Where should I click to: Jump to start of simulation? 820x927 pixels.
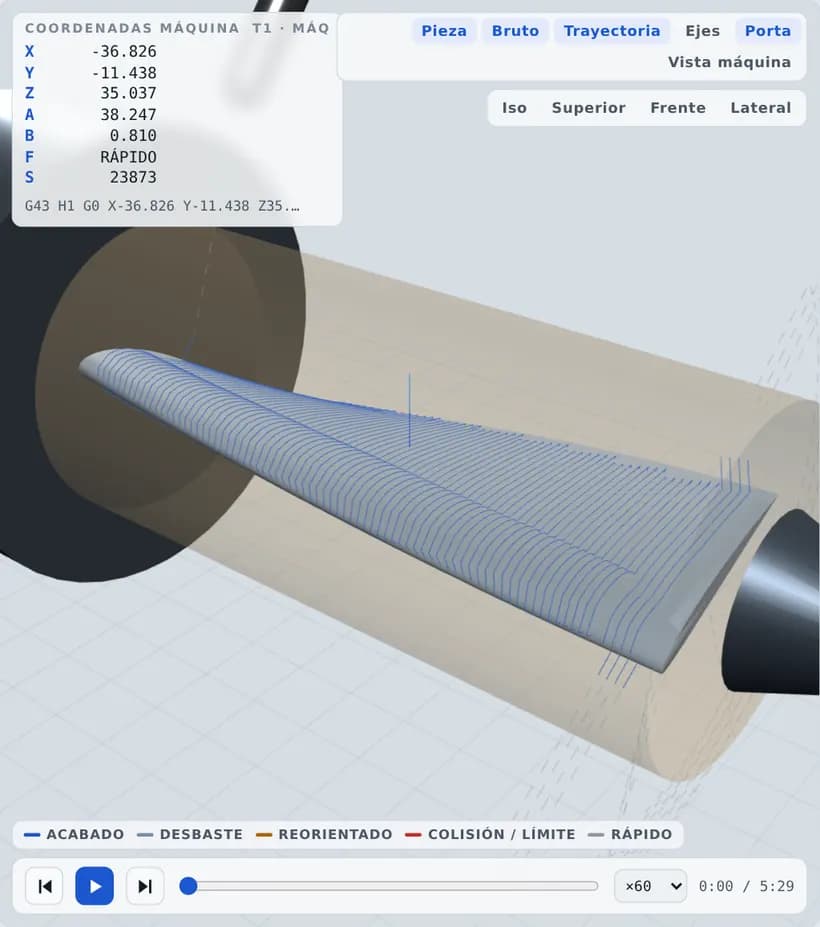point(44,886)
